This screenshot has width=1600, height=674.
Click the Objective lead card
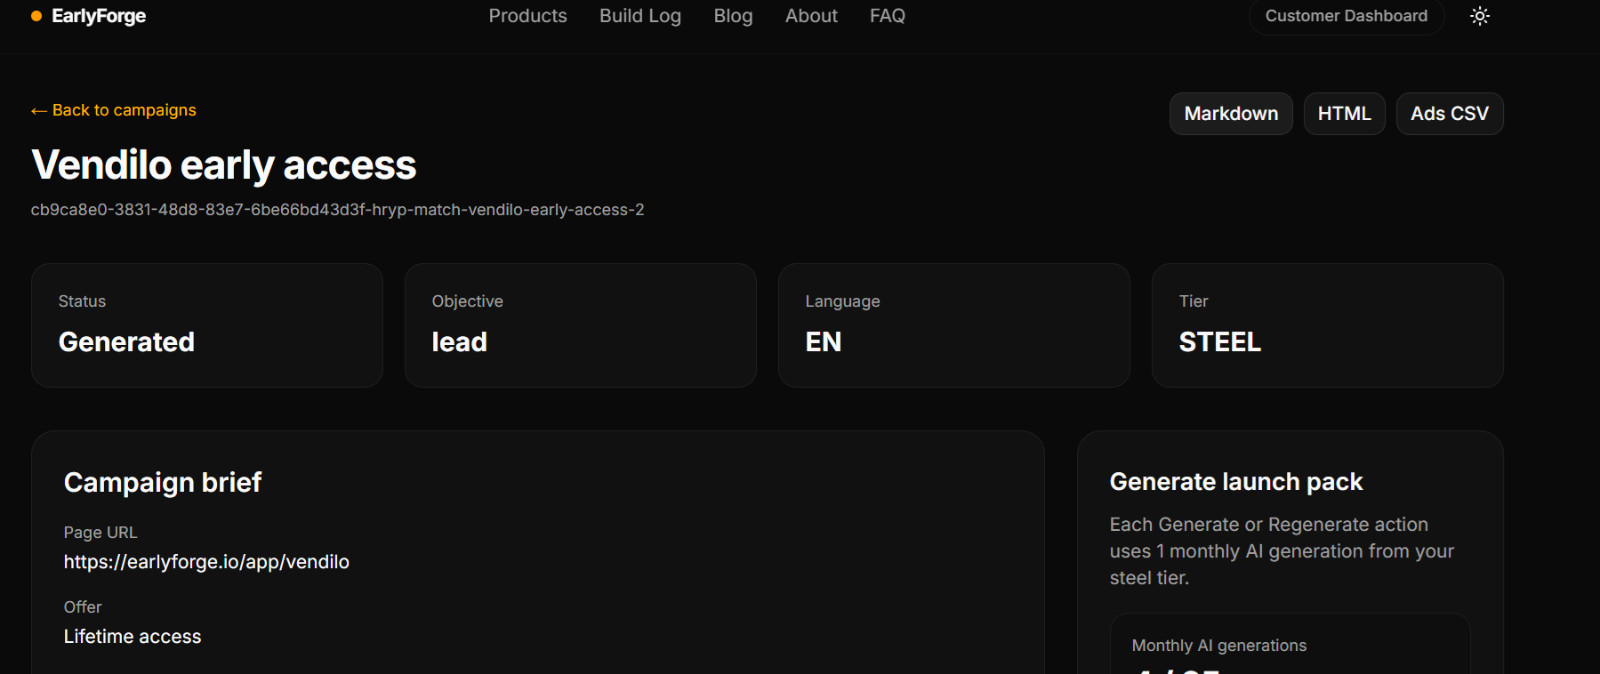click(580, 325)
